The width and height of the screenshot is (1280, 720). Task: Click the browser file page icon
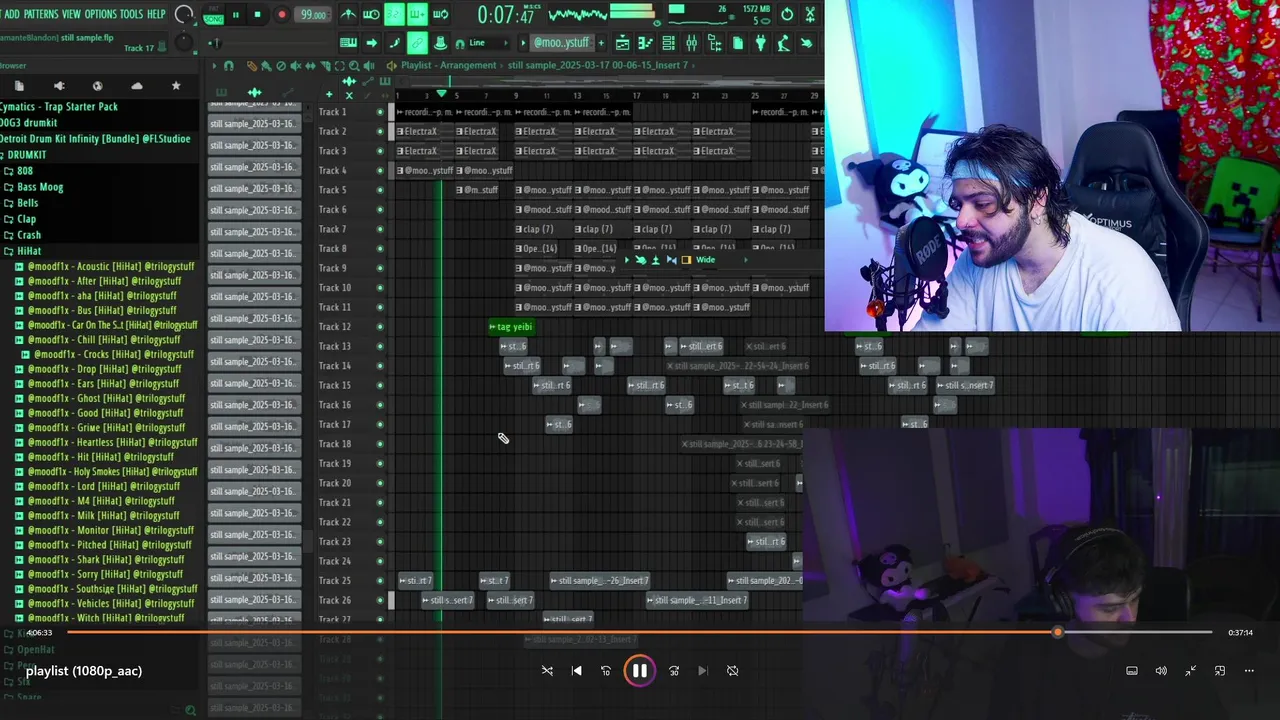point(19,86)
